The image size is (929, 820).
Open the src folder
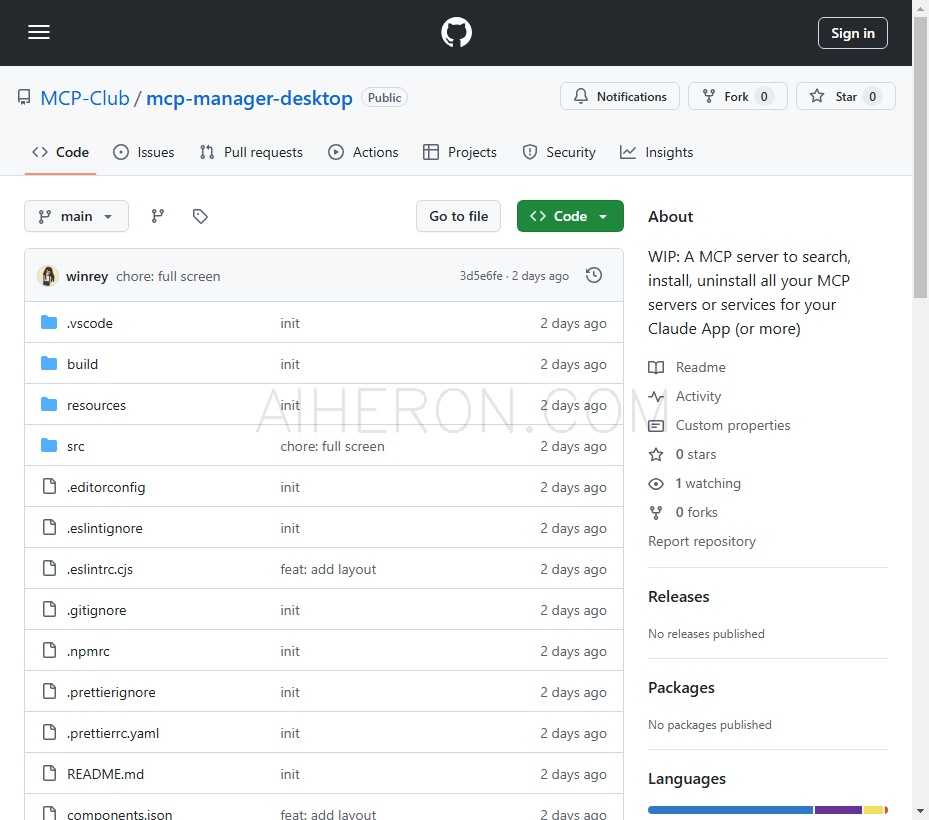[x=75, y=446]
